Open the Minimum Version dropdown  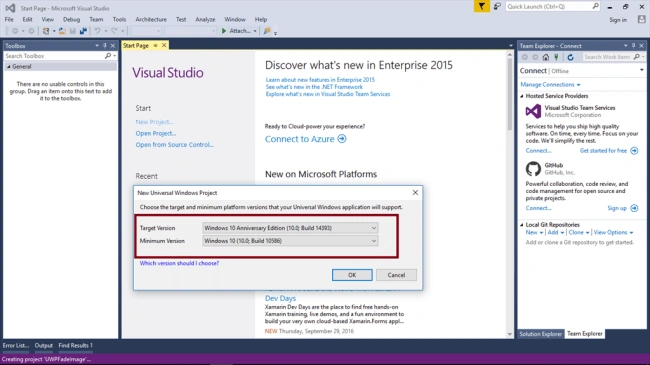point(290,241)
